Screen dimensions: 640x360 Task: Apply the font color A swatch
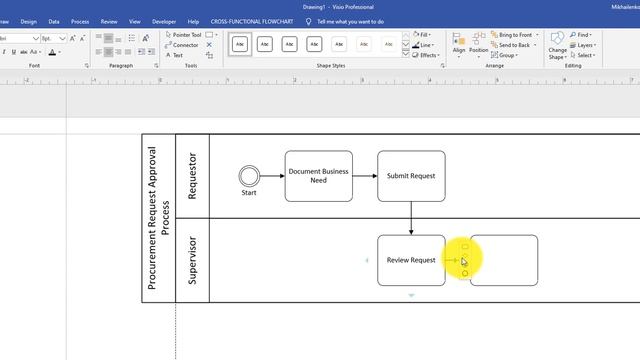click(x=52, y=52)
